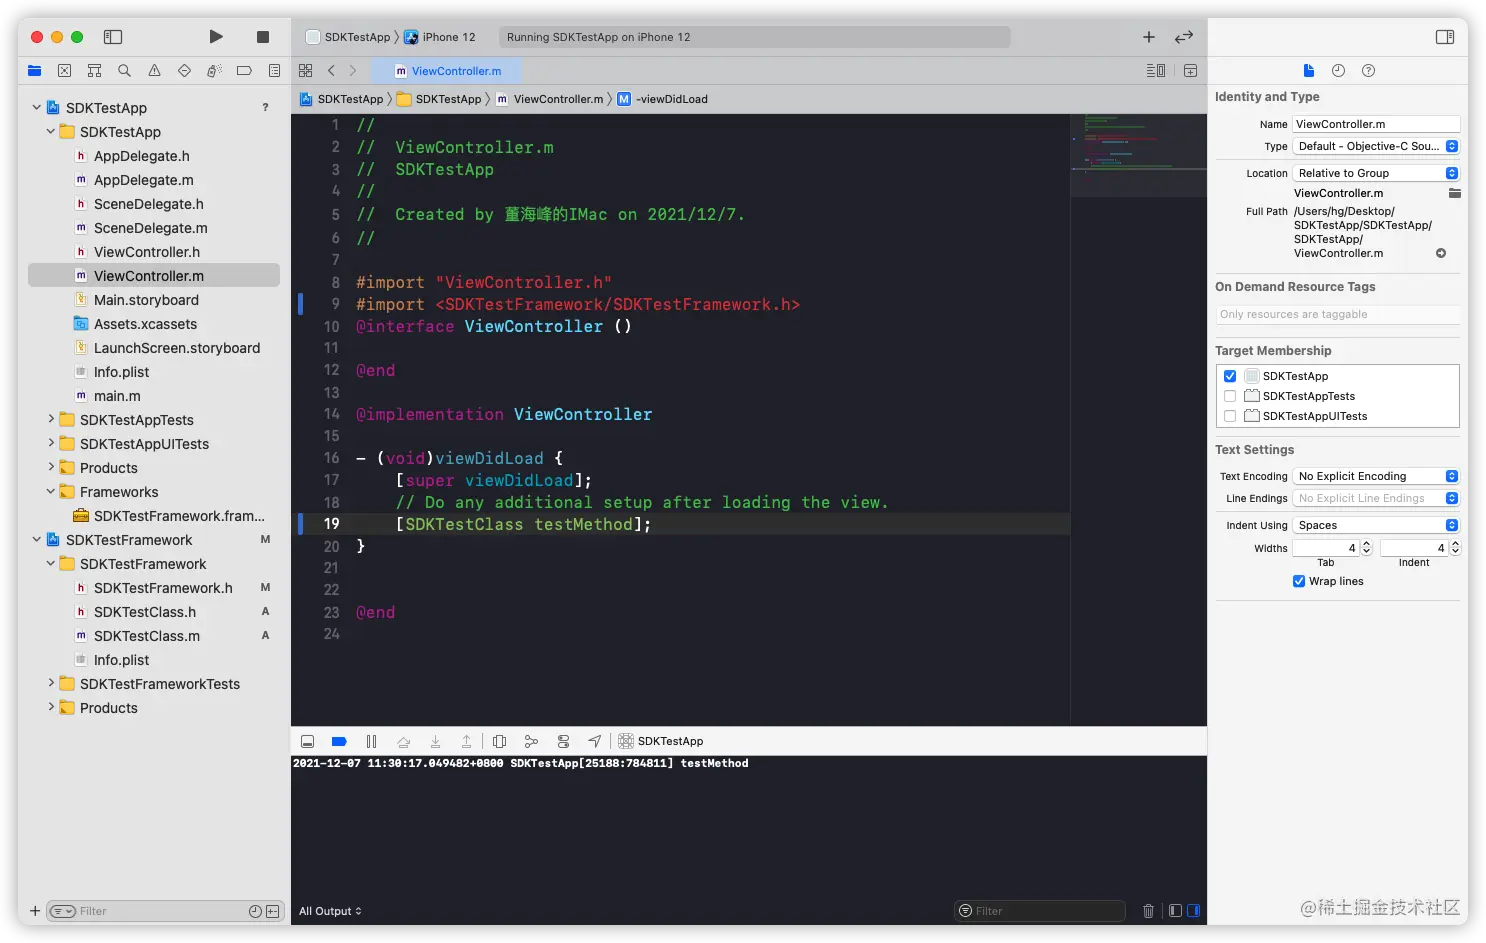
Task: Open the related items grid menu
Action: click(306, 71)
